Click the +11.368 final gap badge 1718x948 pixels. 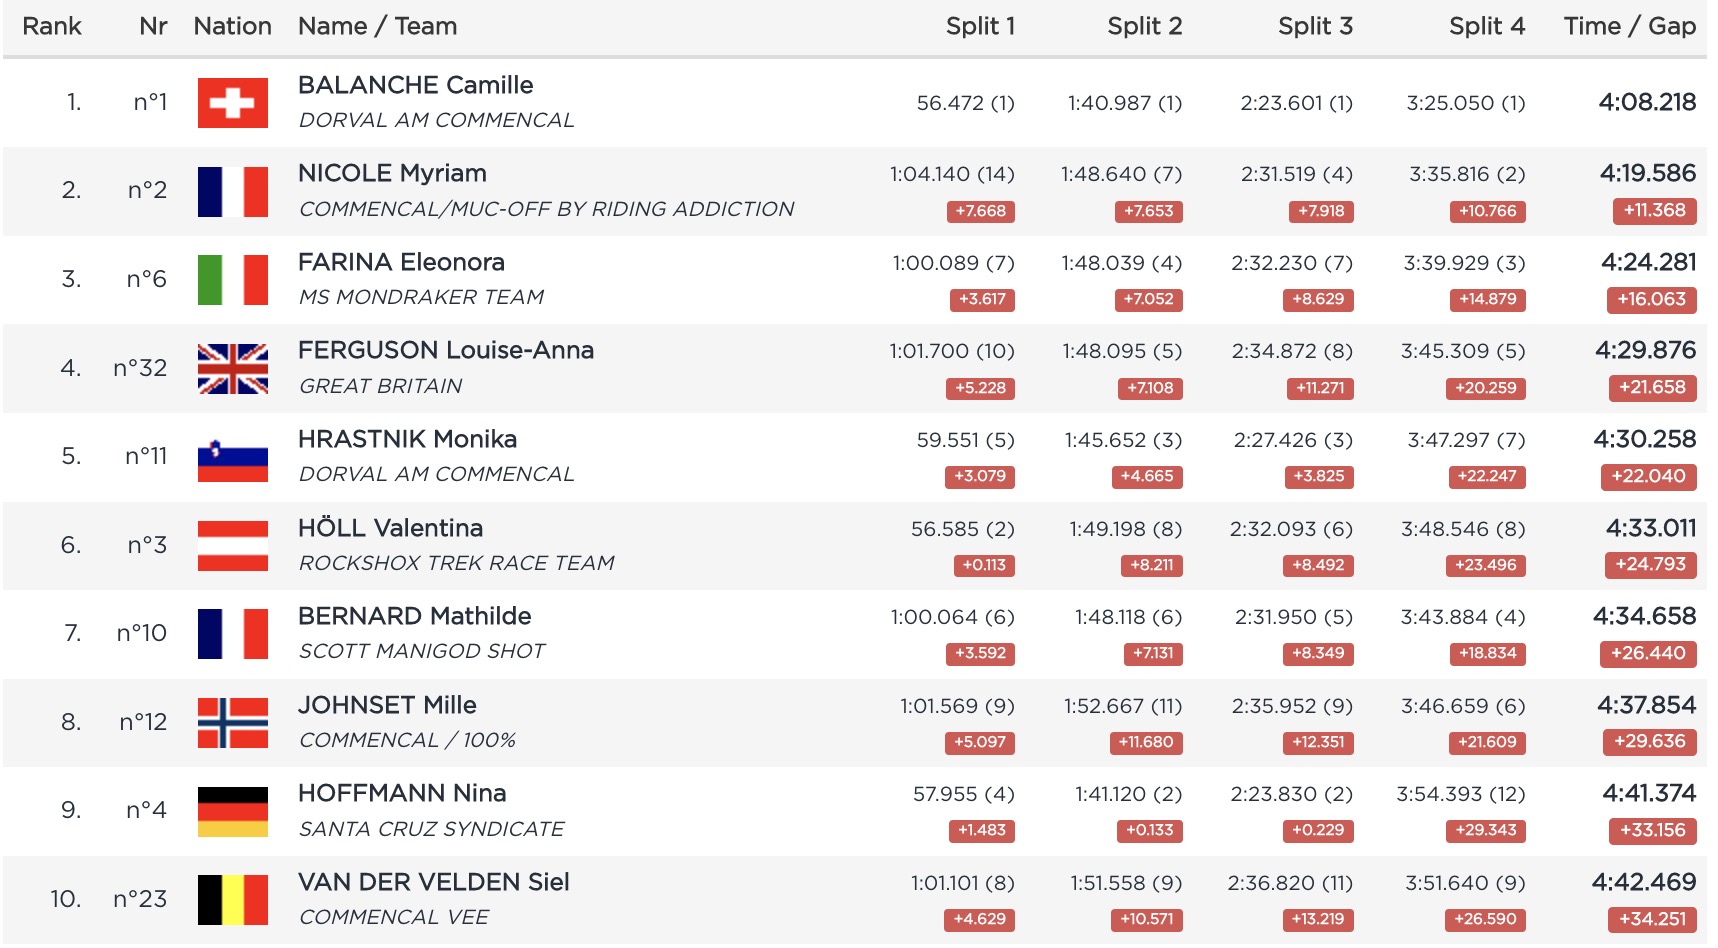[1653, 211]
